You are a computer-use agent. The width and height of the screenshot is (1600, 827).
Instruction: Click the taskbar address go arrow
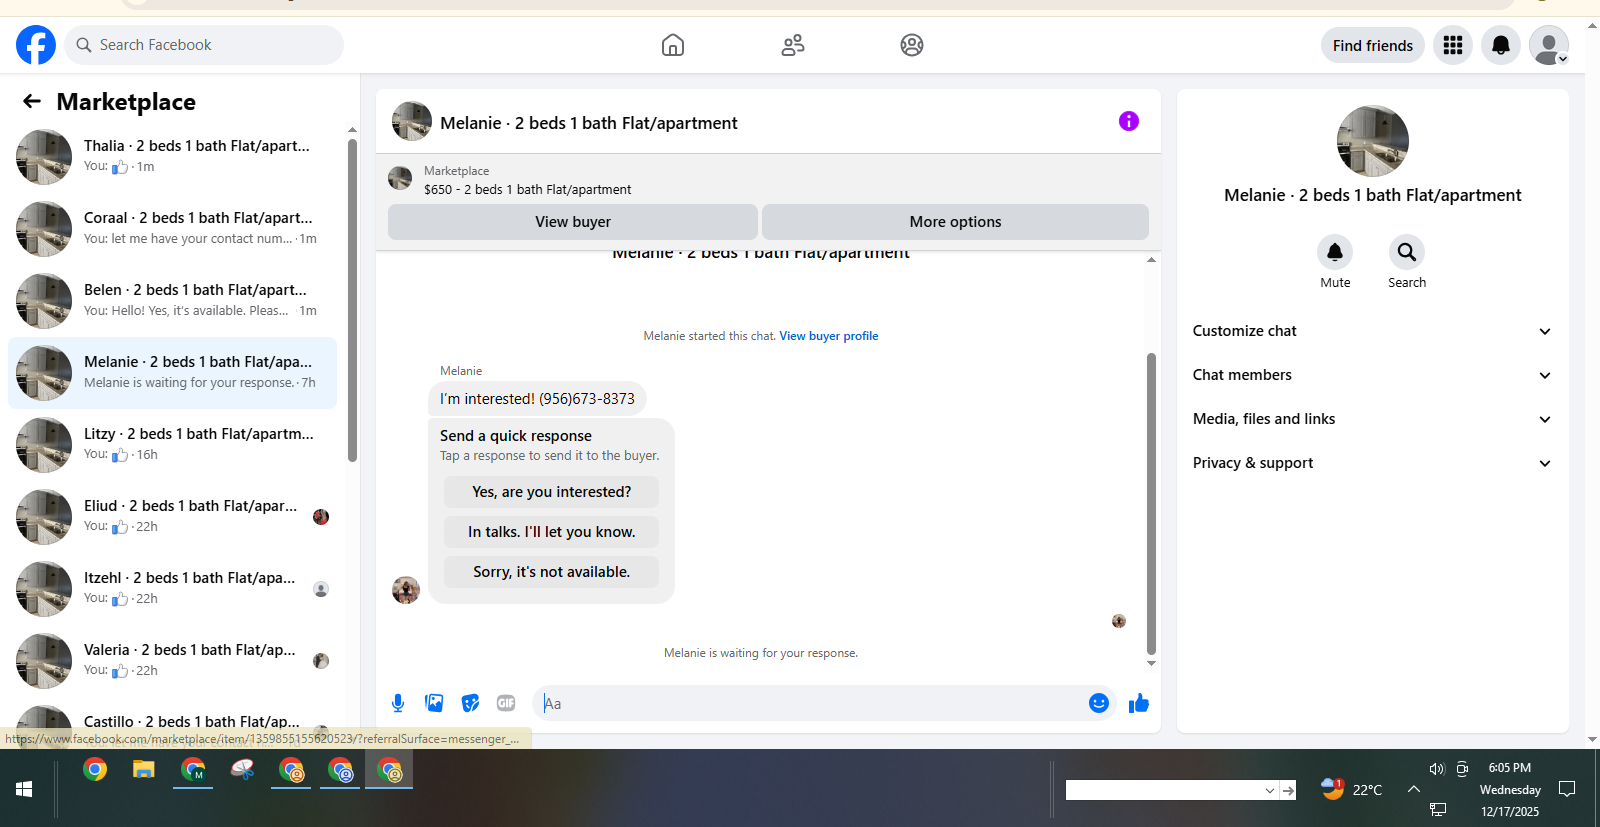tap(1289, 790)
